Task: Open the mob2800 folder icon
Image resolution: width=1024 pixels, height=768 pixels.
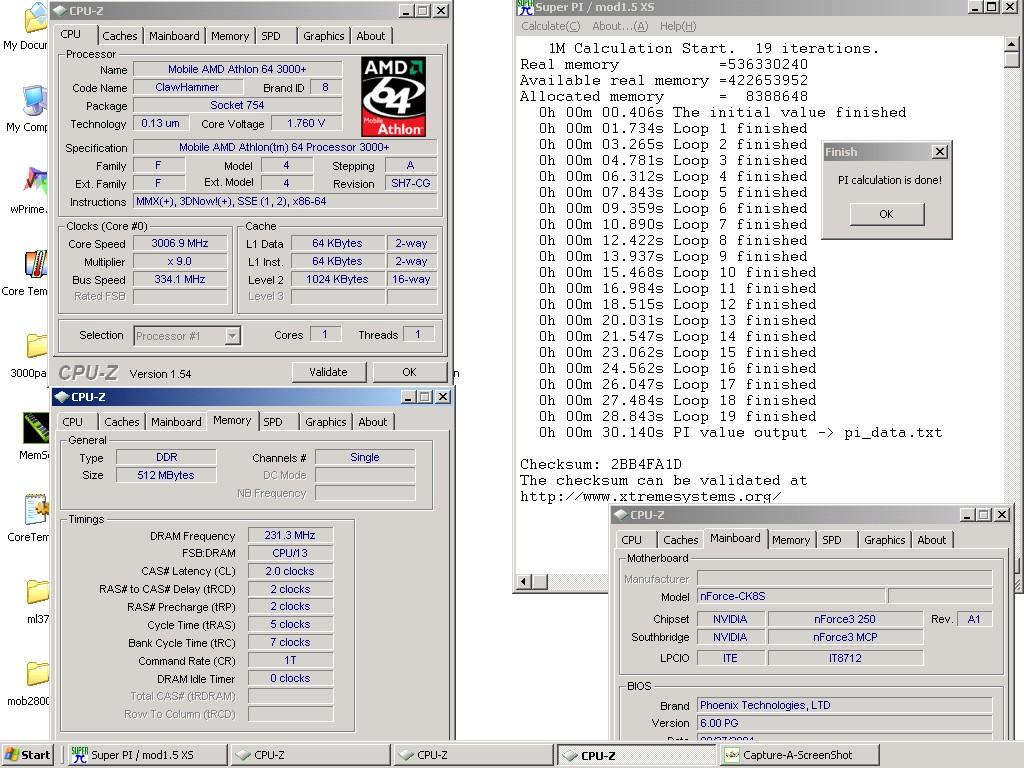Action: coord(37,673)
